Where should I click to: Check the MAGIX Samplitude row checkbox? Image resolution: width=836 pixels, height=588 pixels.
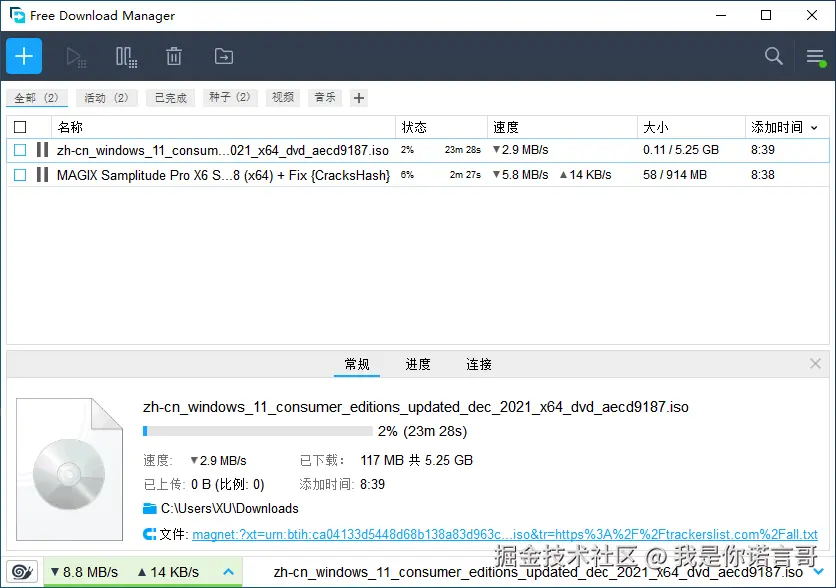click(20, 174)
